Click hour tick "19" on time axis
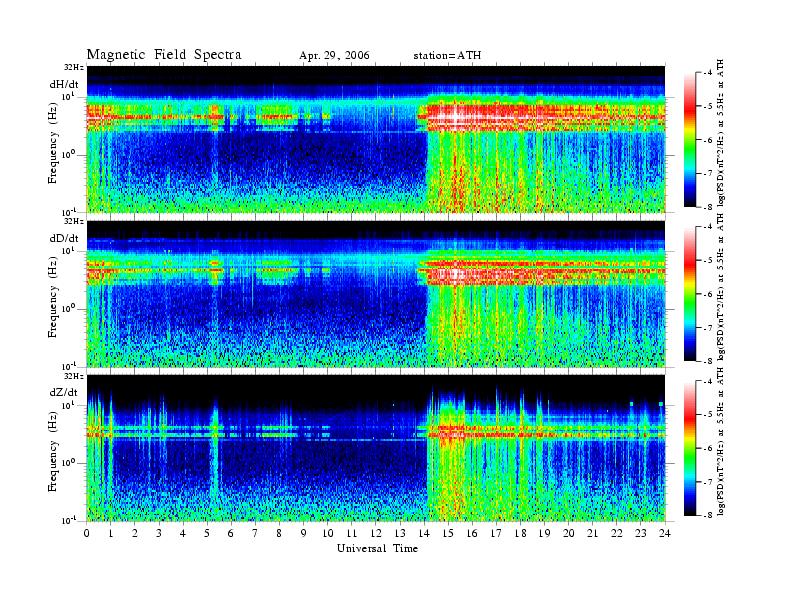 coord(544,533)
